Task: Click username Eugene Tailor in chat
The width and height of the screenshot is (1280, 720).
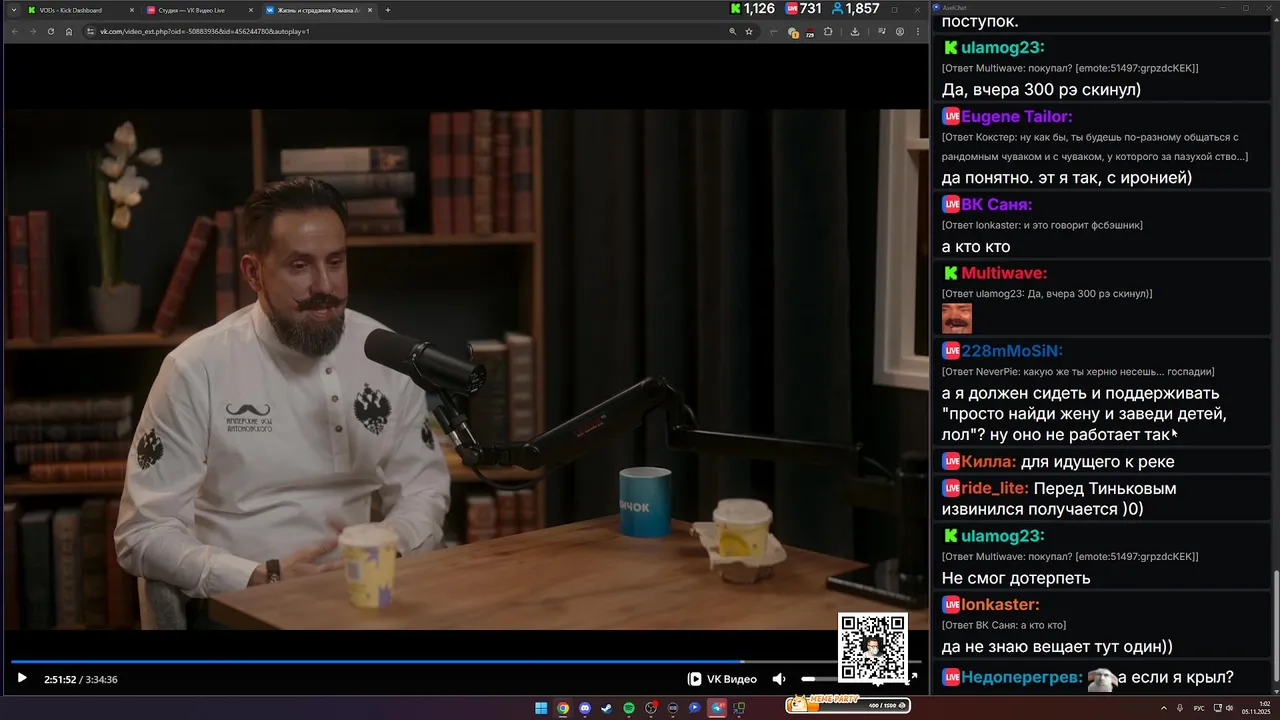Action: (1016, 116)
